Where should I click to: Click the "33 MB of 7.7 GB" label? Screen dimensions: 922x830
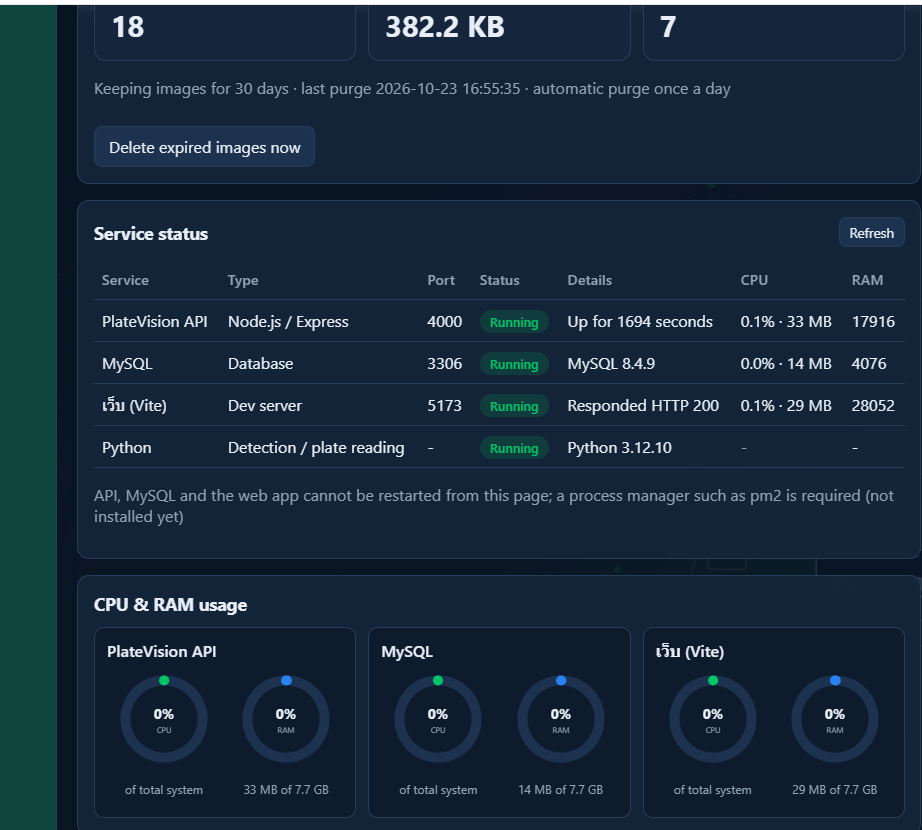tap(286, 789)
